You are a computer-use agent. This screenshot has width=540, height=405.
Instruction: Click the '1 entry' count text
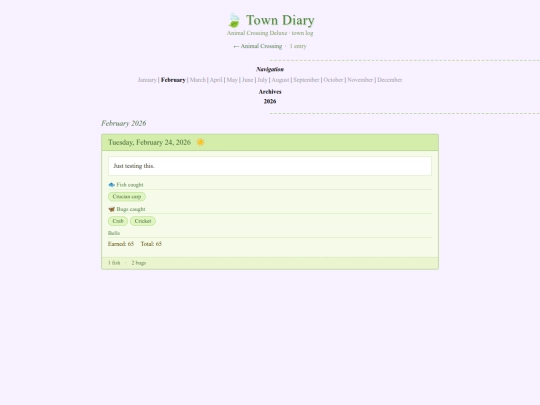coord(298,46)
